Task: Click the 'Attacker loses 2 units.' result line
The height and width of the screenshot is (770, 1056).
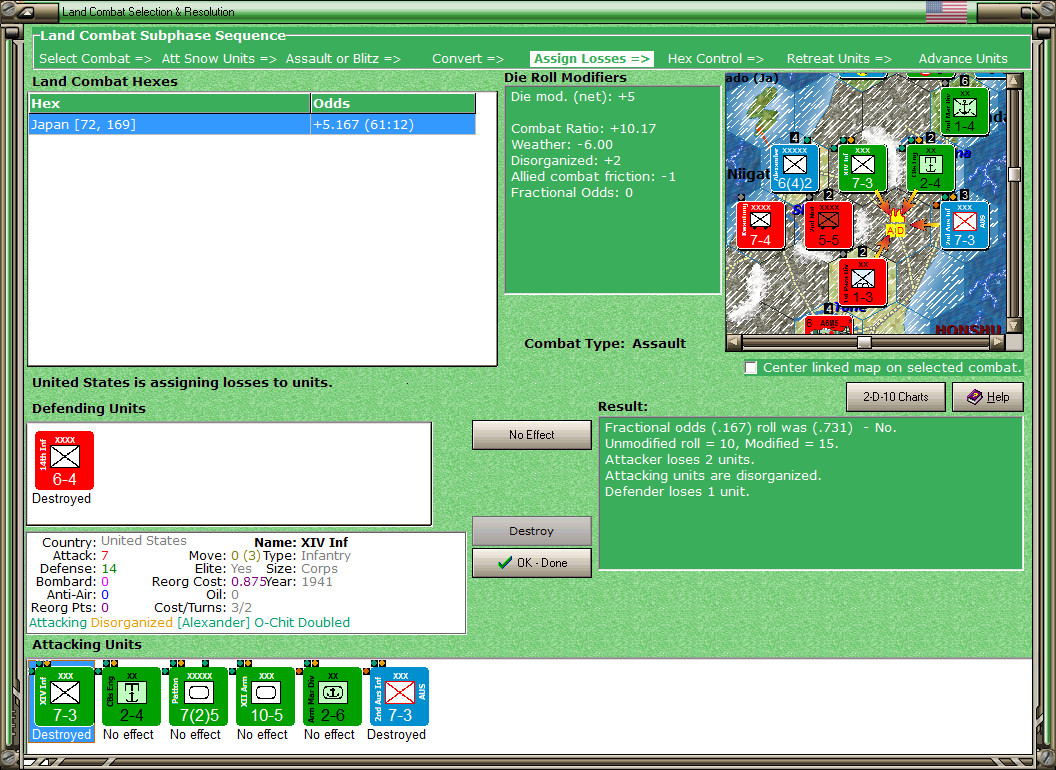Action: (x=680, y=459)
